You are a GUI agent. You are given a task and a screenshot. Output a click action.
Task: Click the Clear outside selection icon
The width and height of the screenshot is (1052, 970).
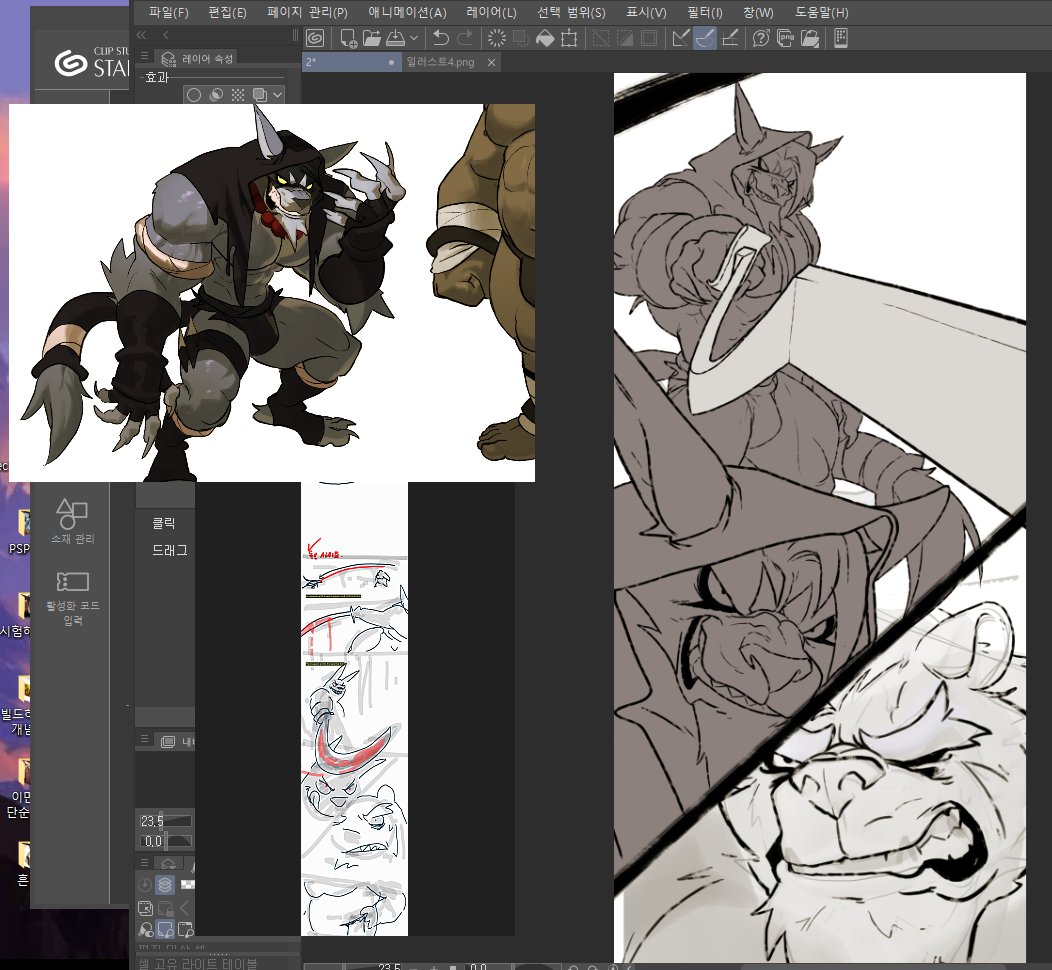pos(521,38)
